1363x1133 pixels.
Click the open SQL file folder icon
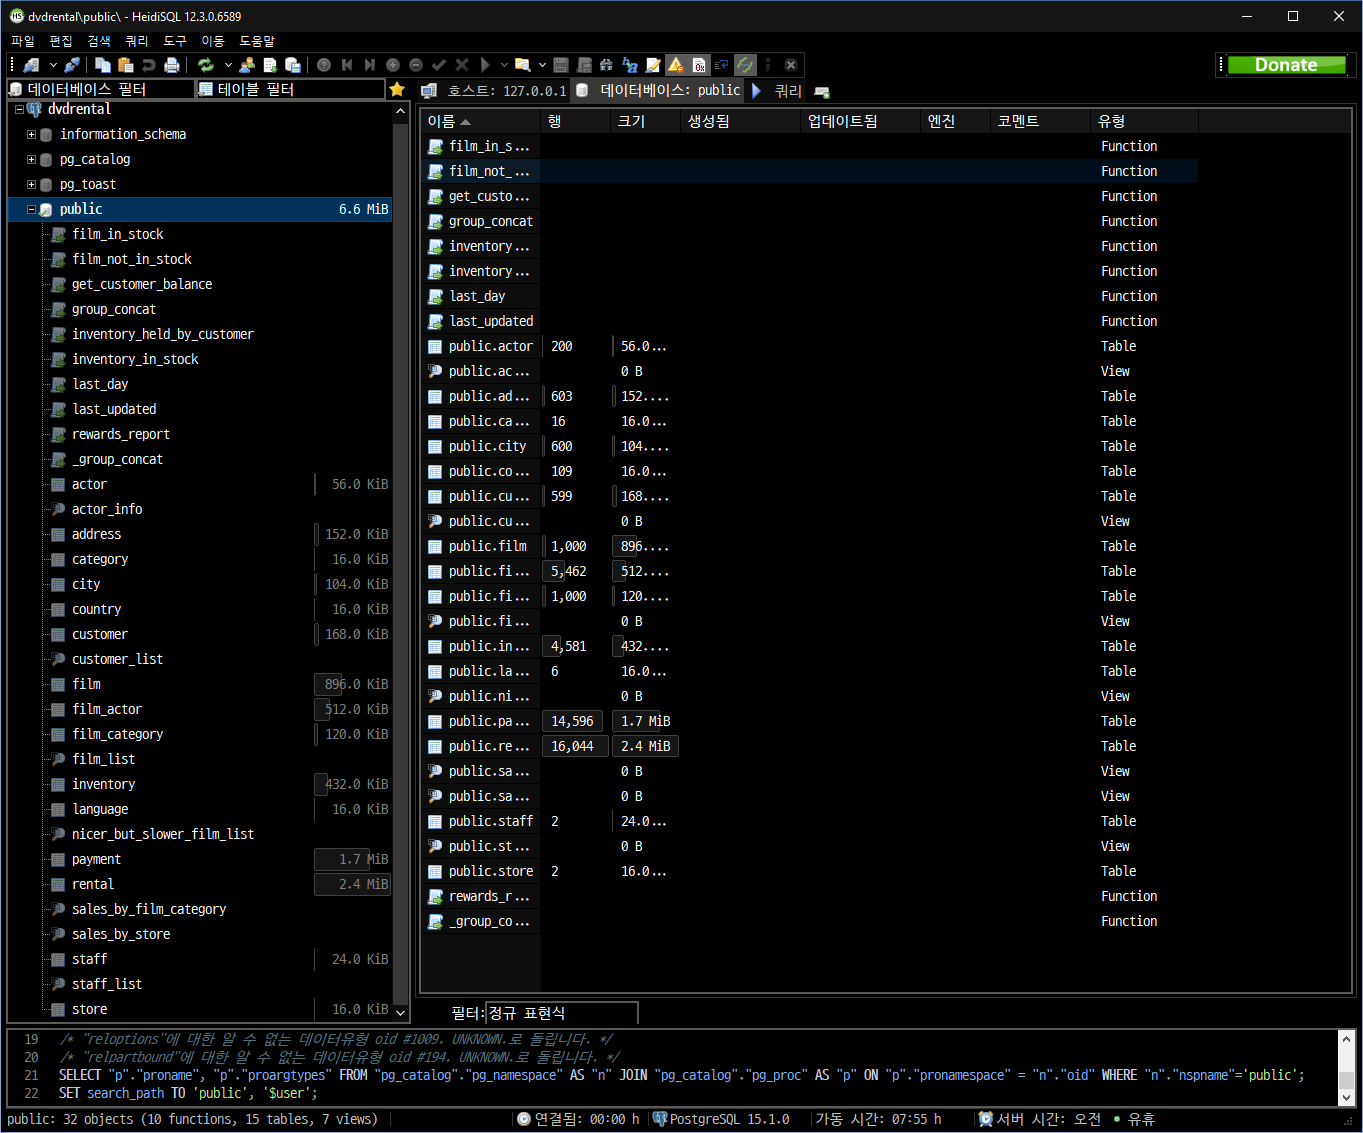point(523,65)
